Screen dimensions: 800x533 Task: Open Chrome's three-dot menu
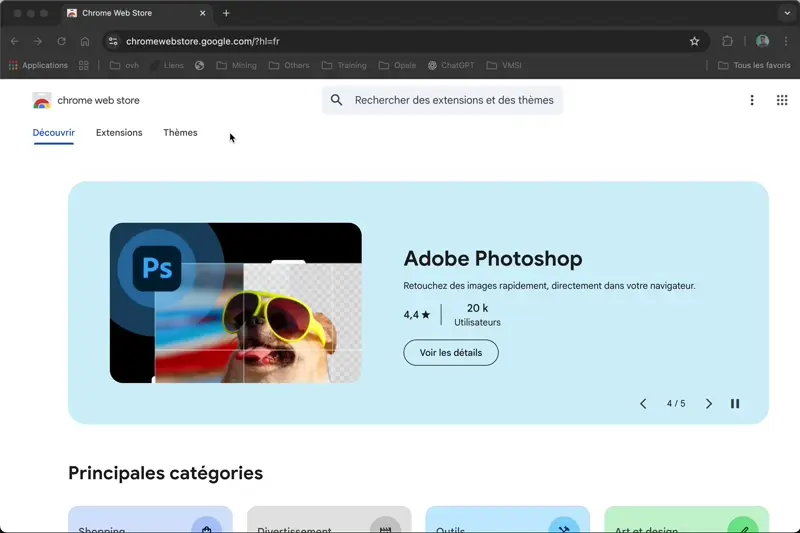coord(786,41)
